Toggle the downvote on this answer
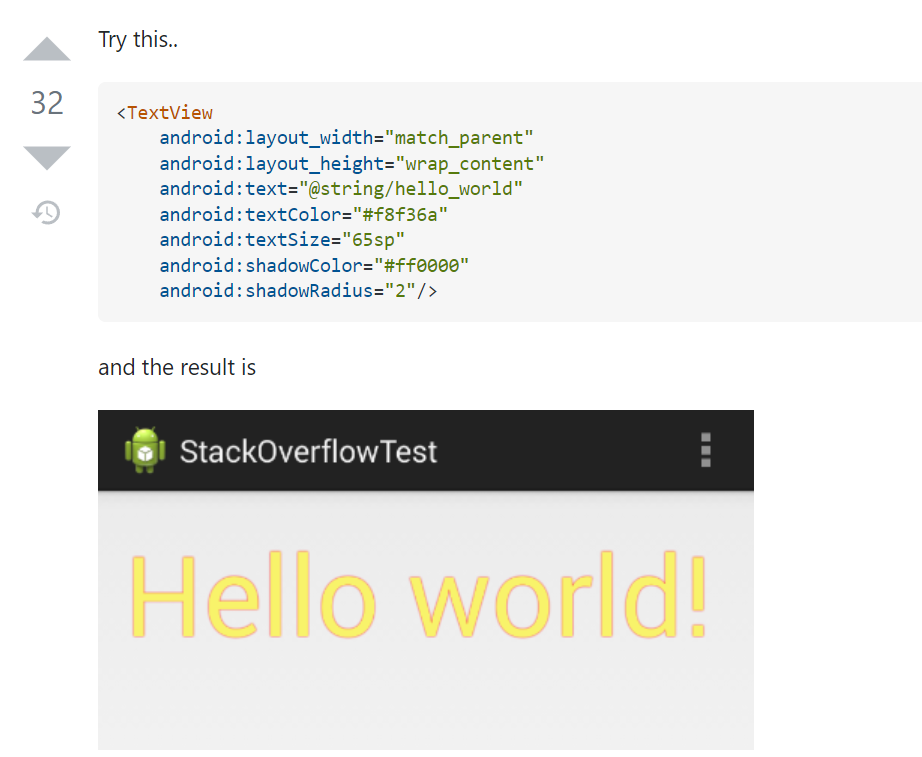The height and width of the screenshot is (757, 922). click(45, 157)
